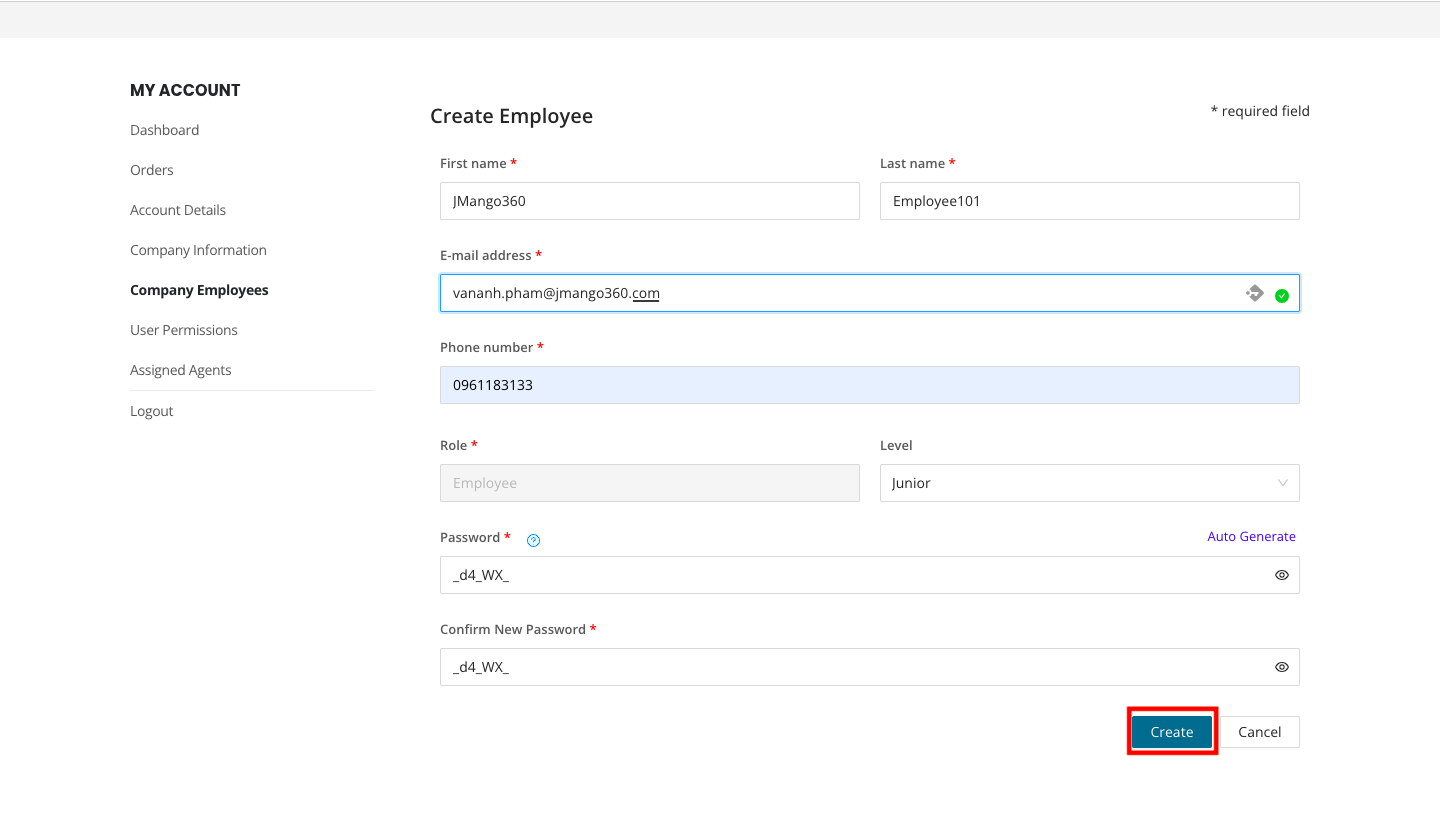Click the password help question mark icon
The height and width of the screenshot is (822, 1440).
[534, 540]
